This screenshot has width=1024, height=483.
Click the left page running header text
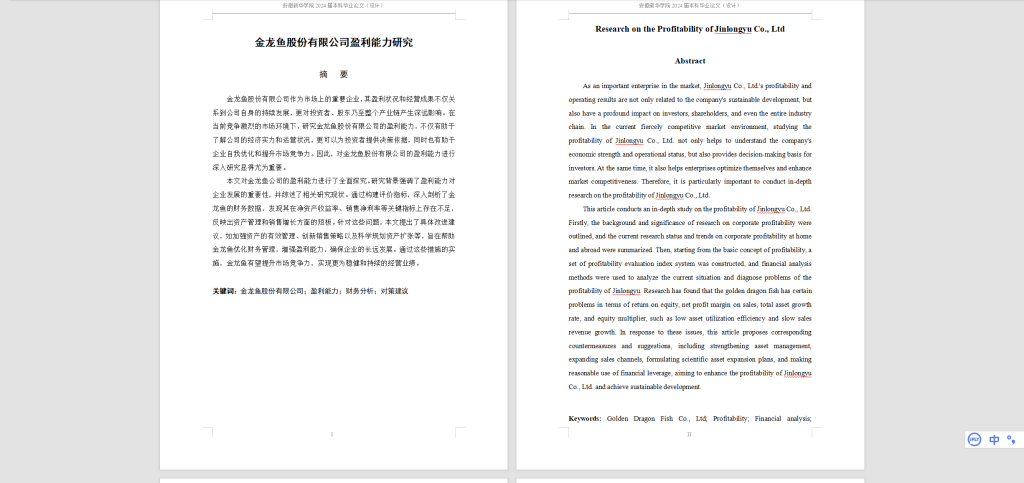[x=333, y=5]
